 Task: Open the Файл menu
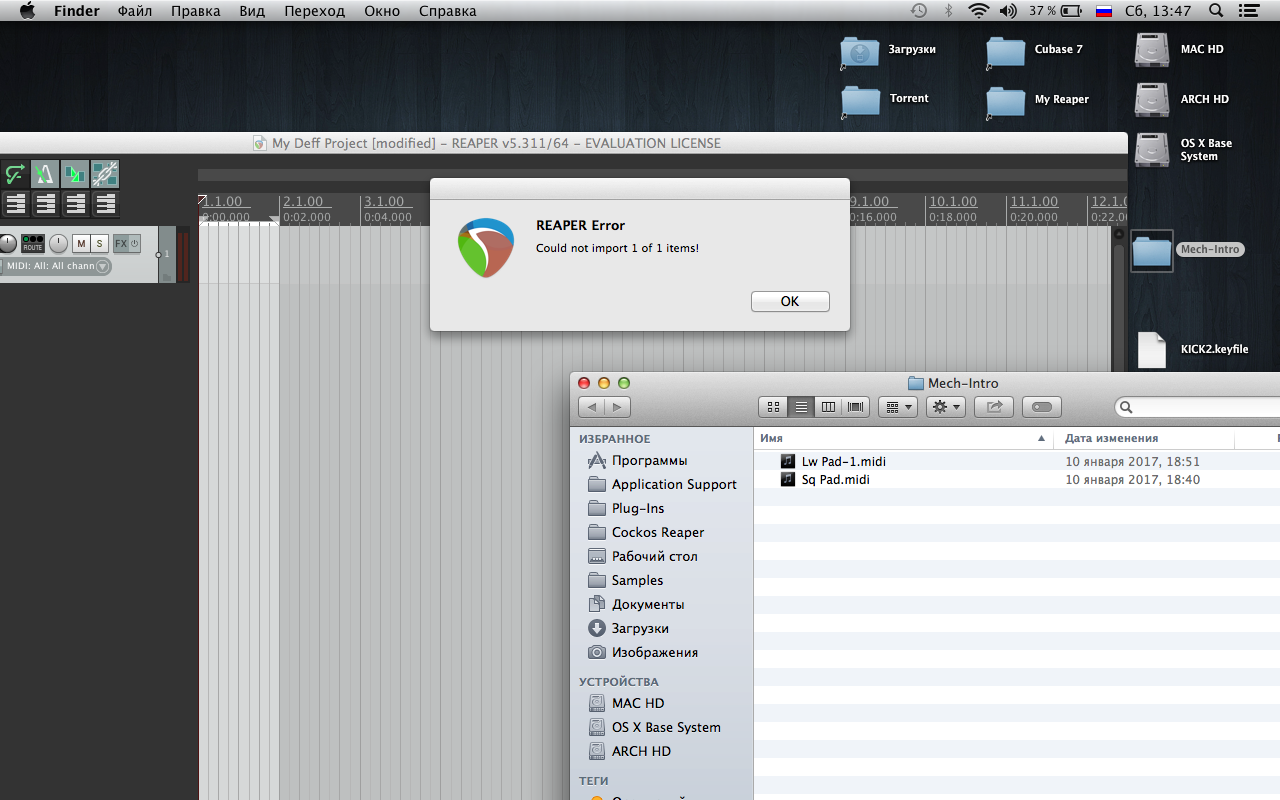pyautogui.click(x=135, y=11)
